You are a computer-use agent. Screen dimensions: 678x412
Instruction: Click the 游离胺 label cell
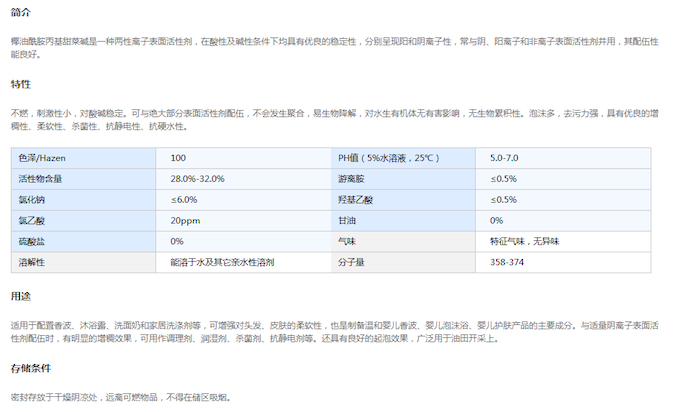pyautogui.click(x=403, y=179)
